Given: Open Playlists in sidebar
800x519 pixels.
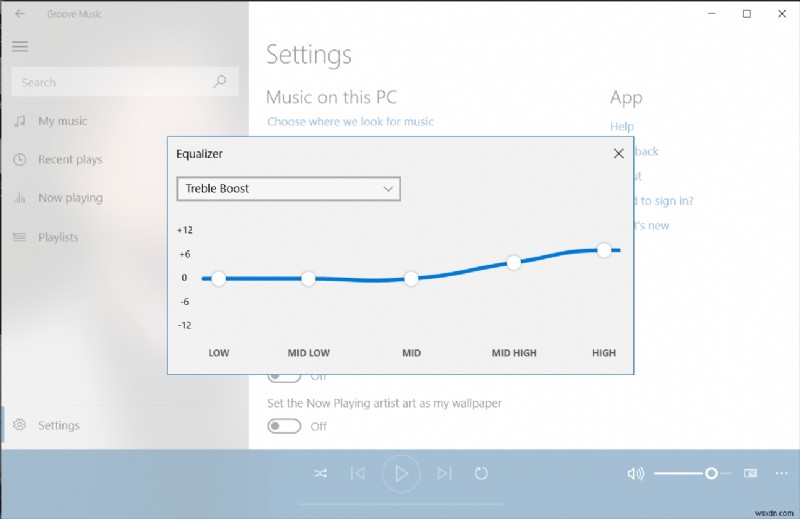Looking at the screenshot, I should coord(58,237).
